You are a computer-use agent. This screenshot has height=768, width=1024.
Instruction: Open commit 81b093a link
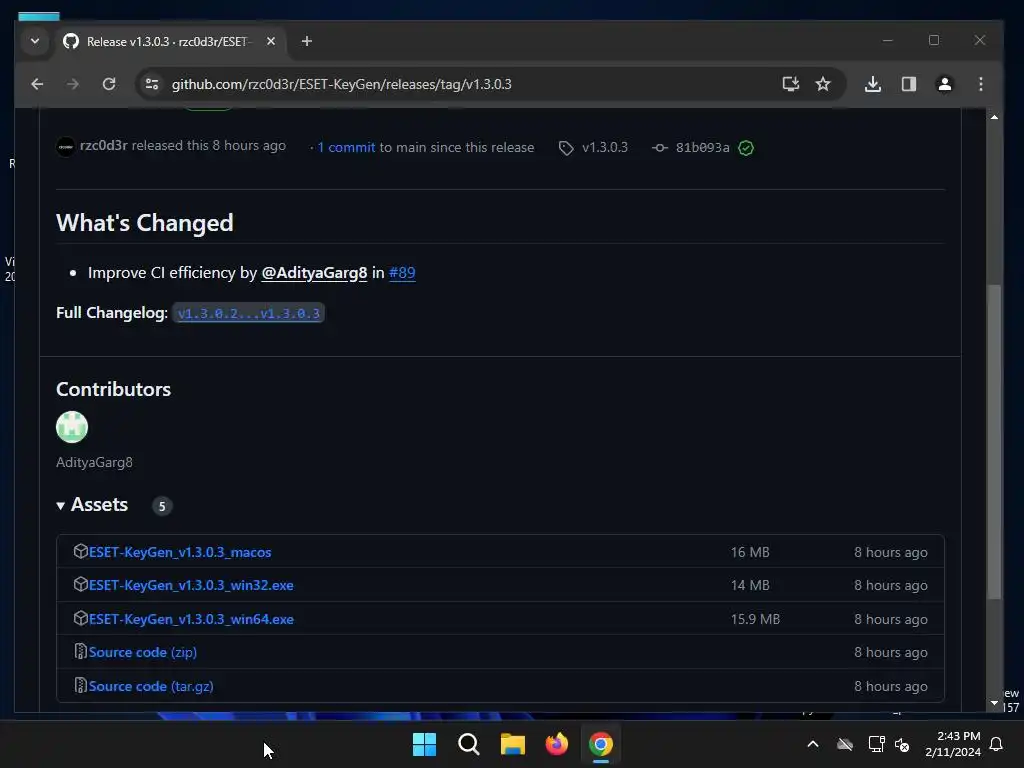tap(703, 148)
